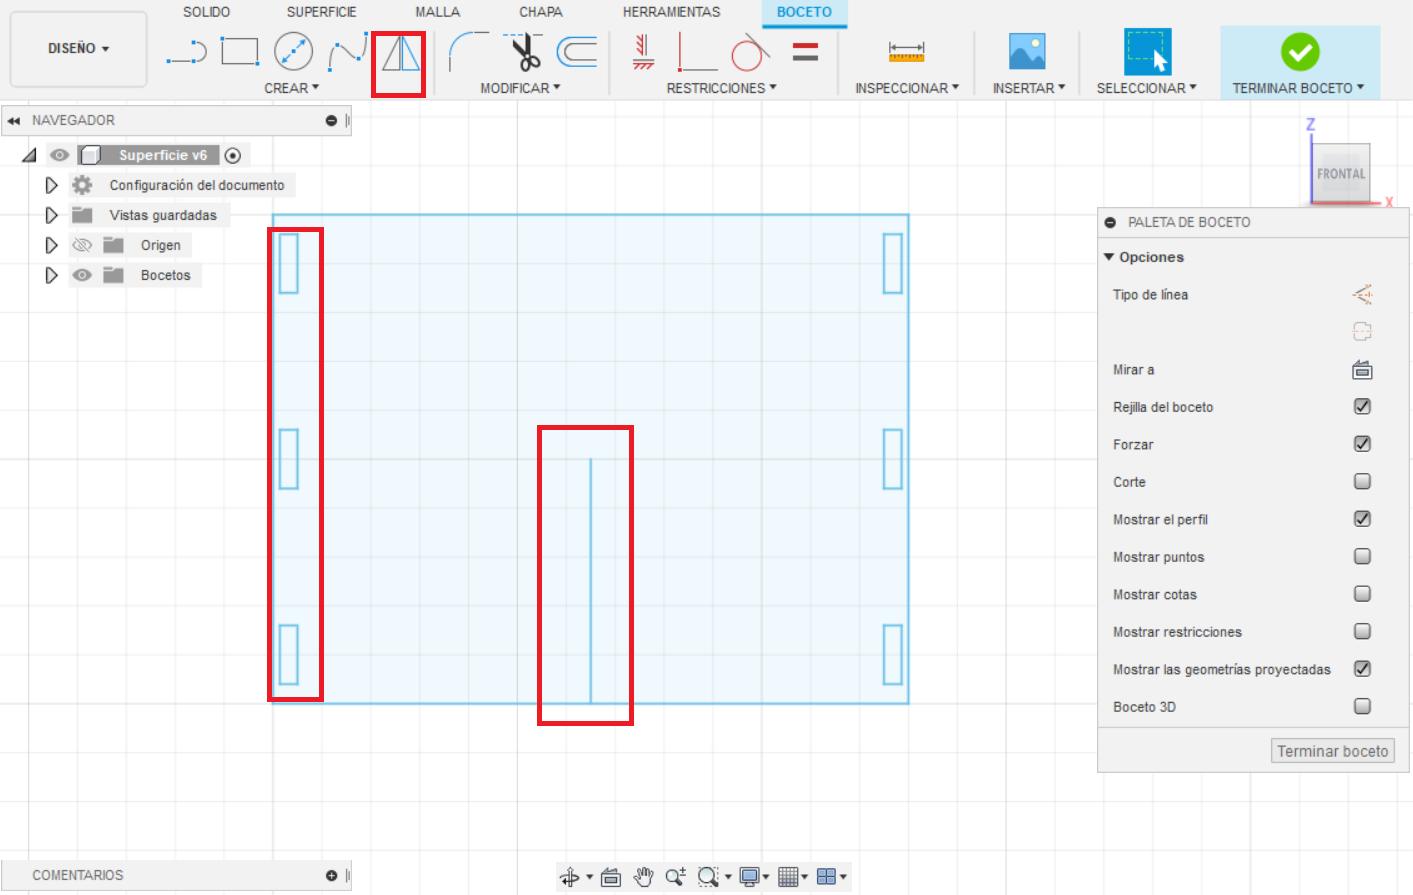
Task: Switch to the HERRAMIENTAS tab
Action: 671,12
